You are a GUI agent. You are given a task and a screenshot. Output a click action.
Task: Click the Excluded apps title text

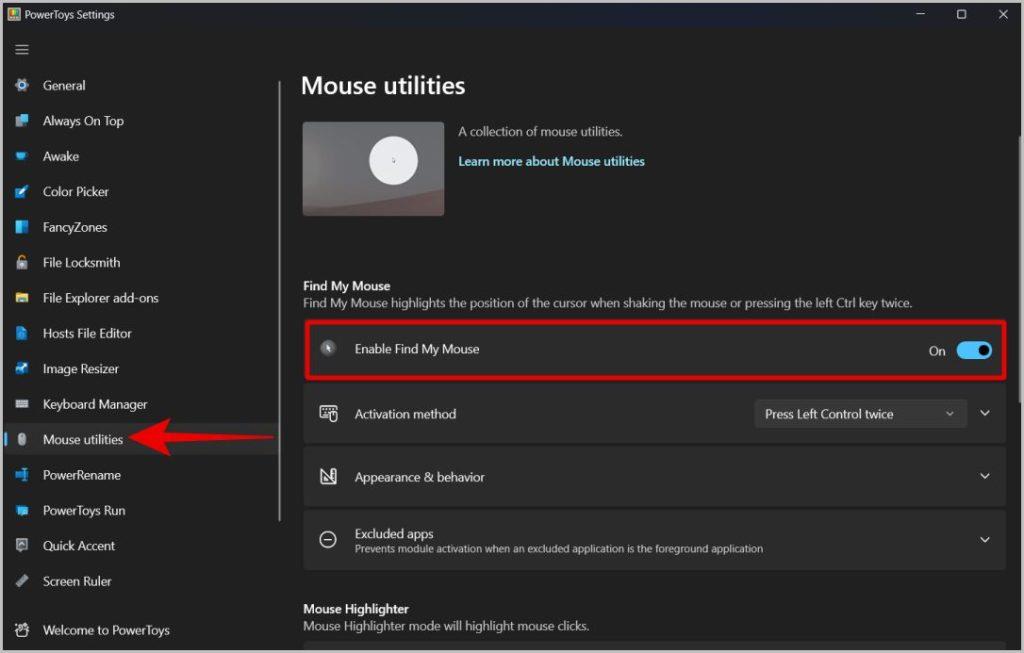[x=394, y=534]
